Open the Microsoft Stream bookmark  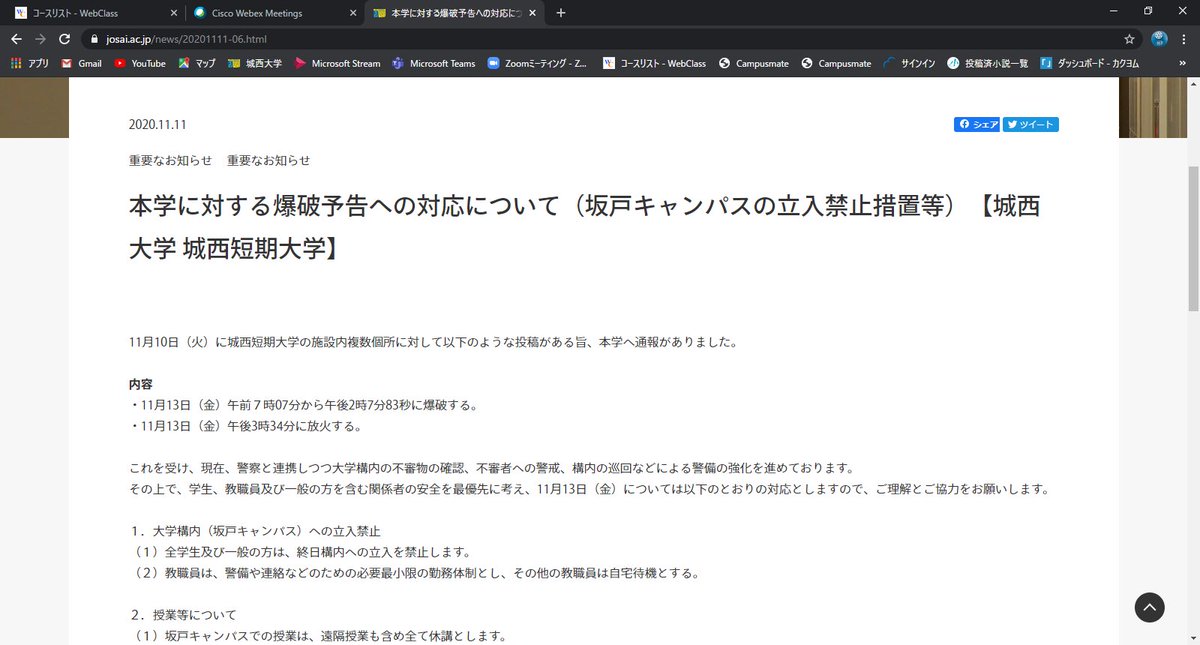tap(337, 63)
